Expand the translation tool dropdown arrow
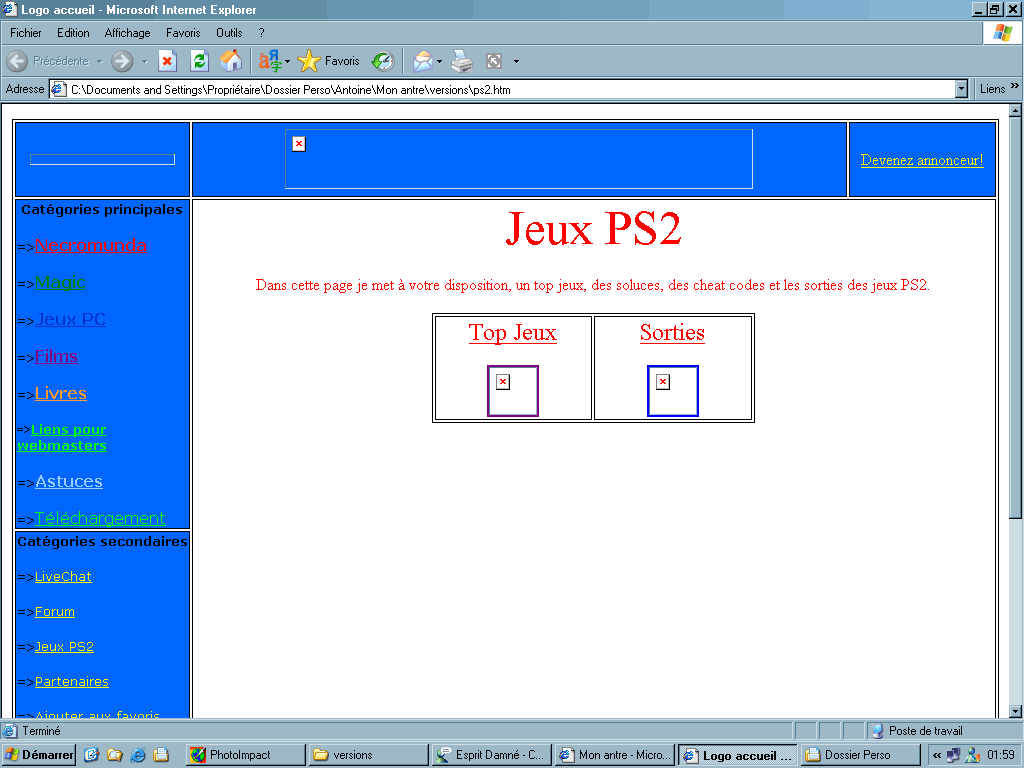 pyautogui.click(x=287, y=62)
